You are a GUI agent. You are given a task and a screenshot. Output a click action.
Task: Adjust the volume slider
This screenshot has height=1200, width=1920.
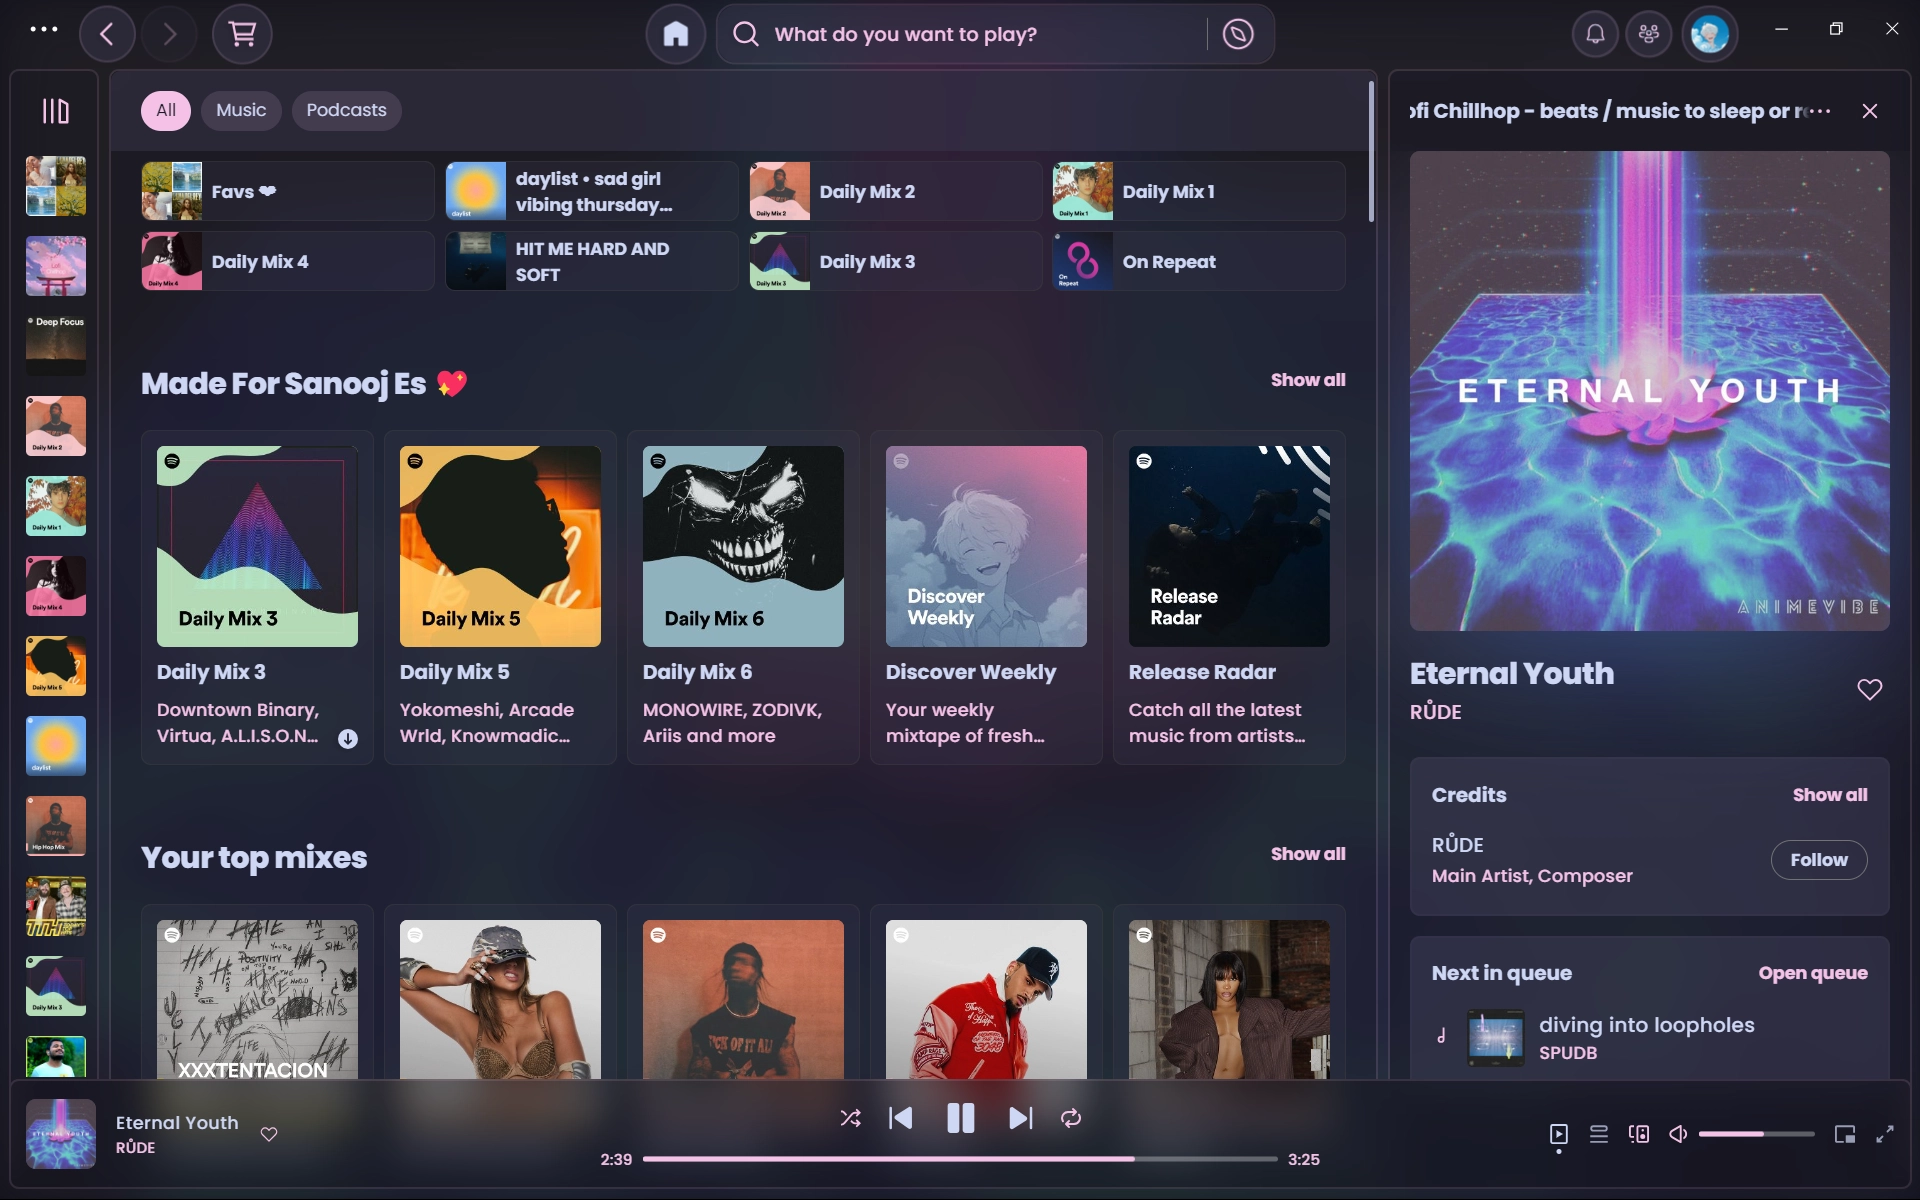point(1756,1134)
